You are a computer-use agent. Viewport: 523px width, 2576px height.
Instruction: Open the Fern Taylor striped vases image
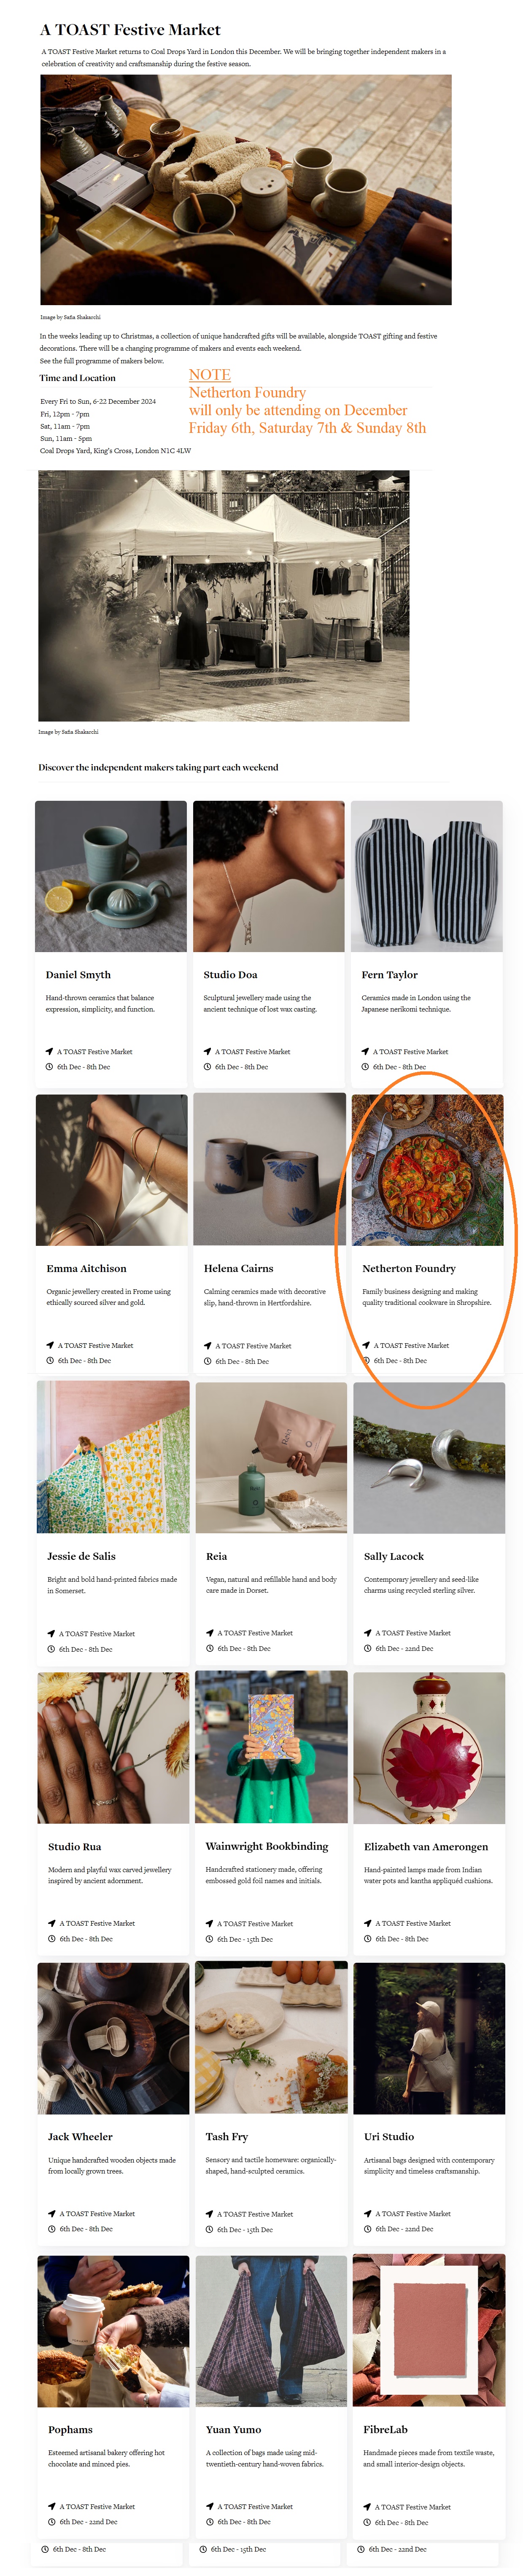pos(426,876)
